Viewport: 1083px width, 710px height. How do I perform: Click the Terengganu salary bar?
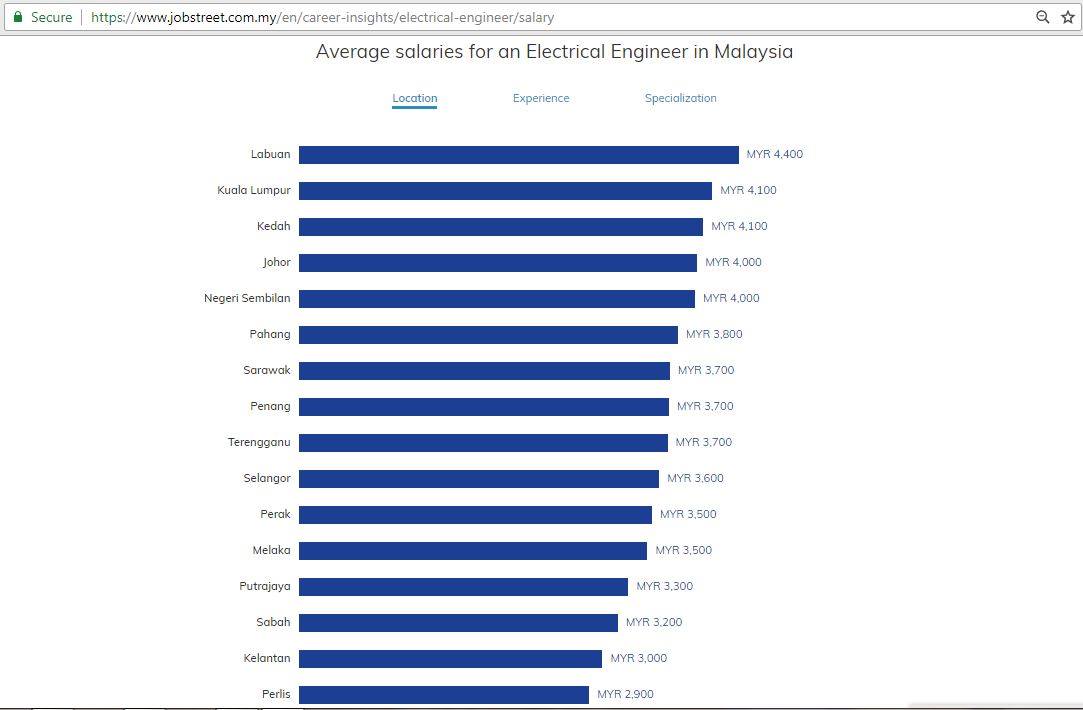(483, 442)
